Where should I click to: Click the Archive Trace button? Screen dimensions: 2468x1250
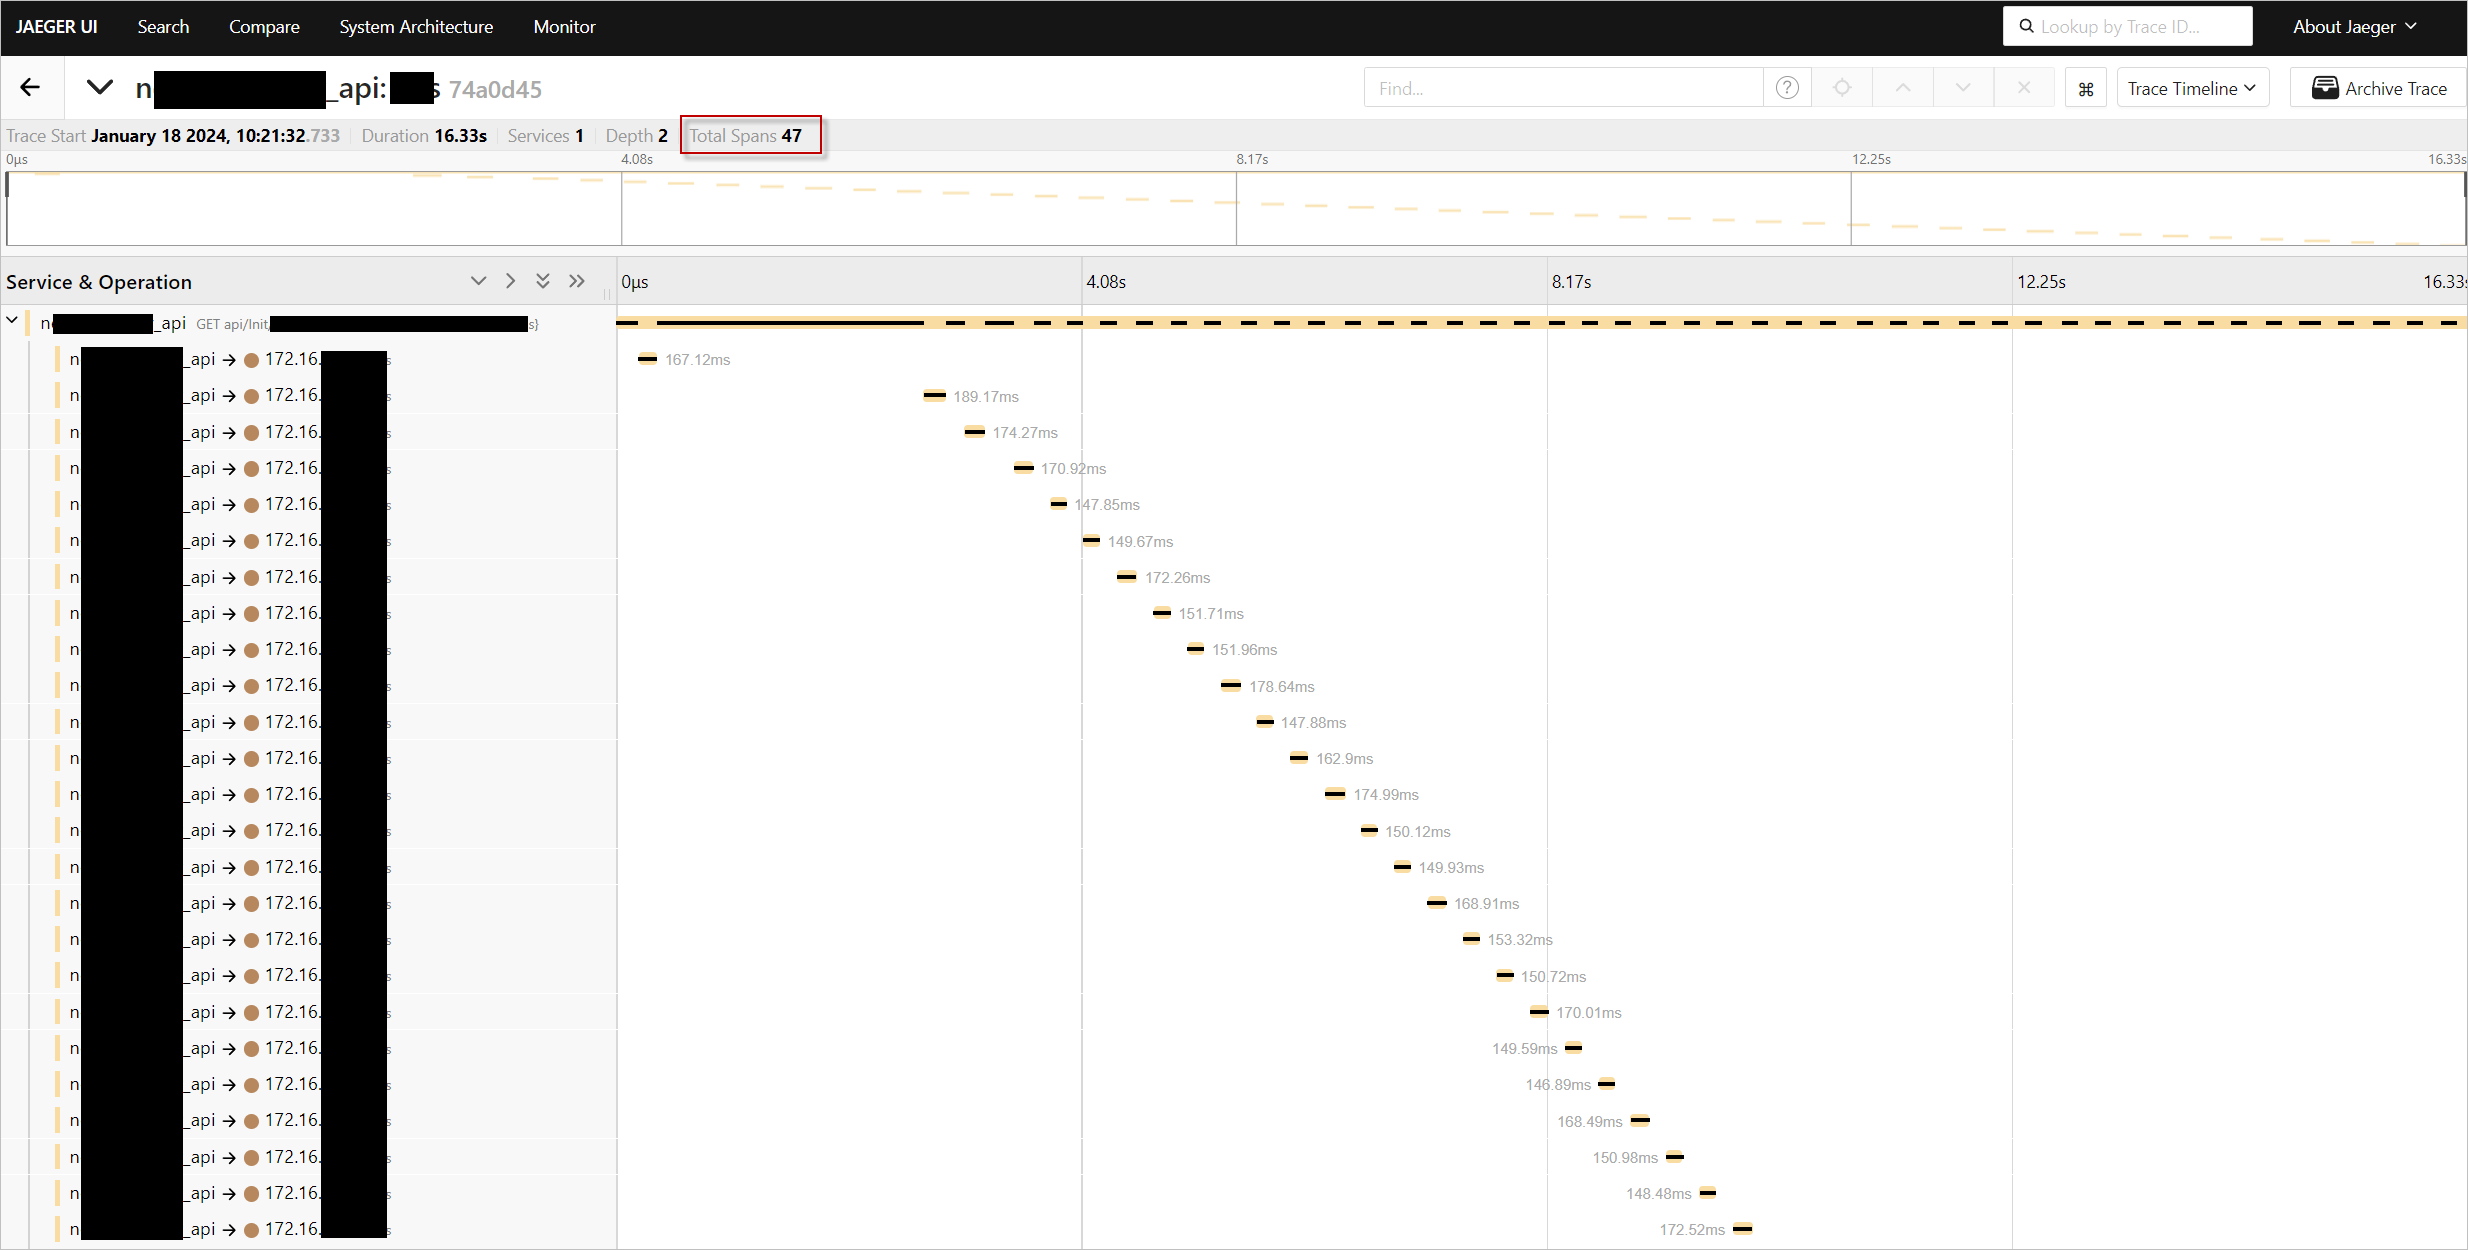point(2376,88)
